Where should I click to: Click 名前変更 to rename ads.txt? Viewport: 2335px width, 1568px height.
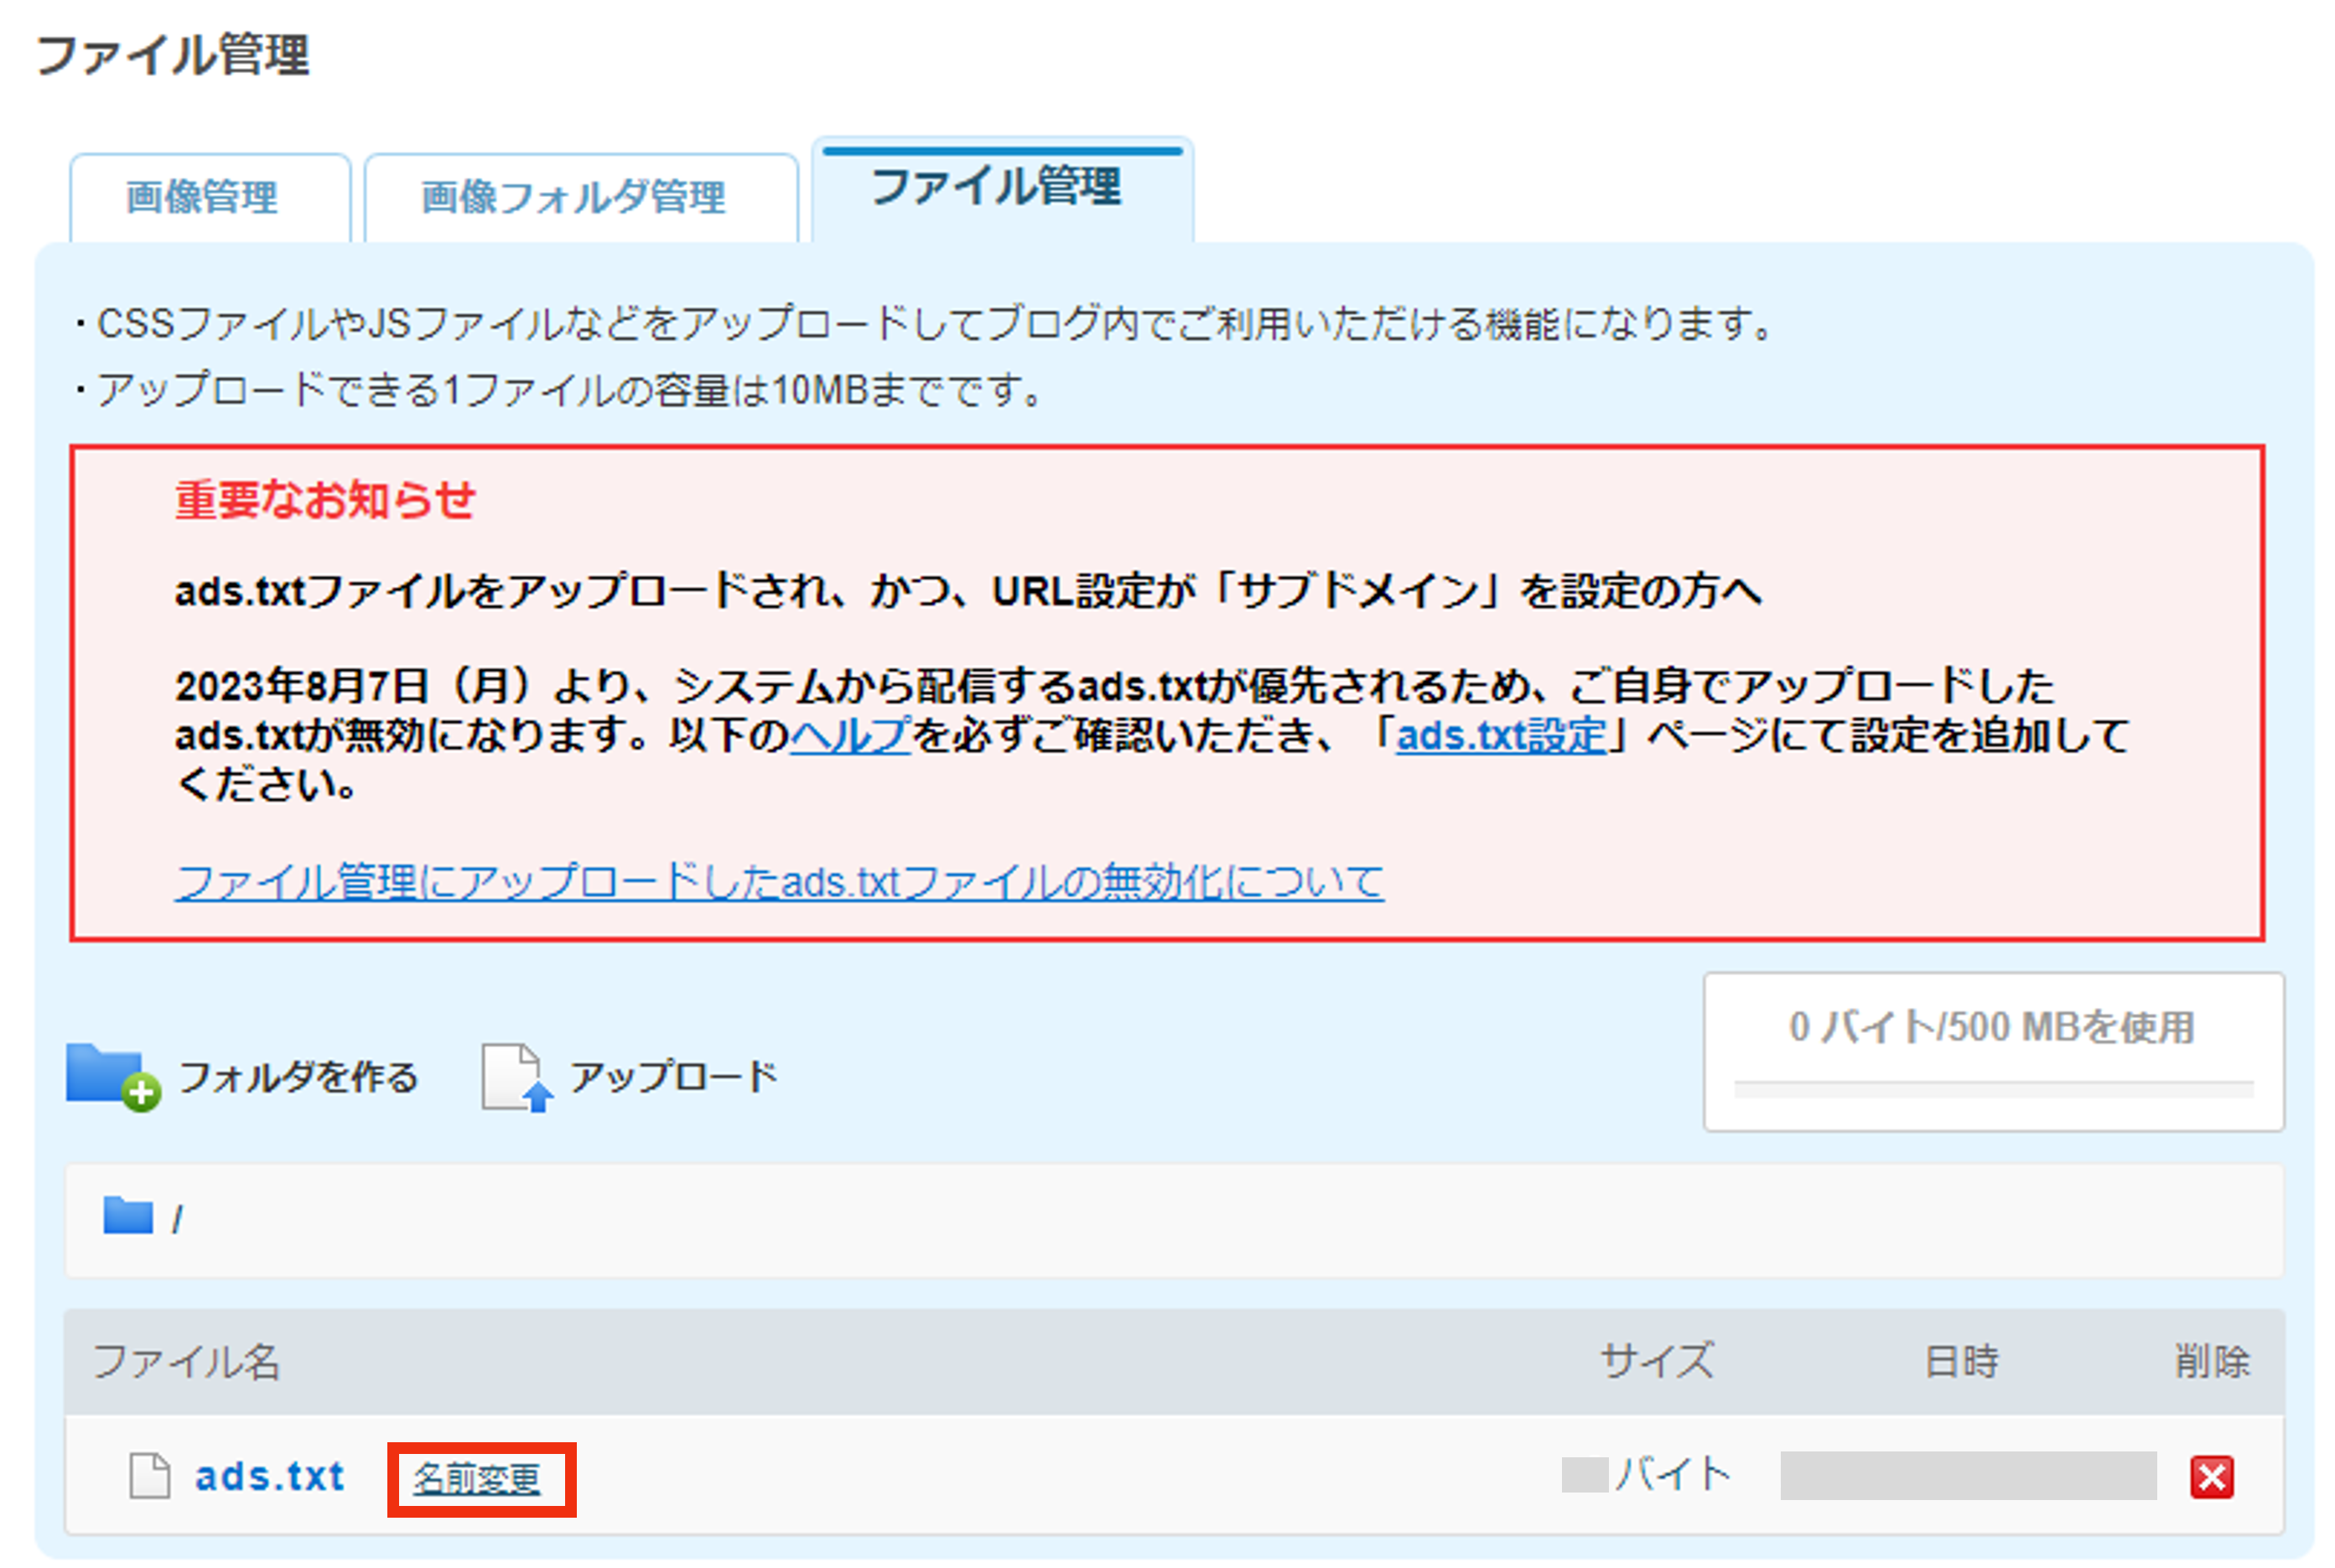coord(477,1478)
